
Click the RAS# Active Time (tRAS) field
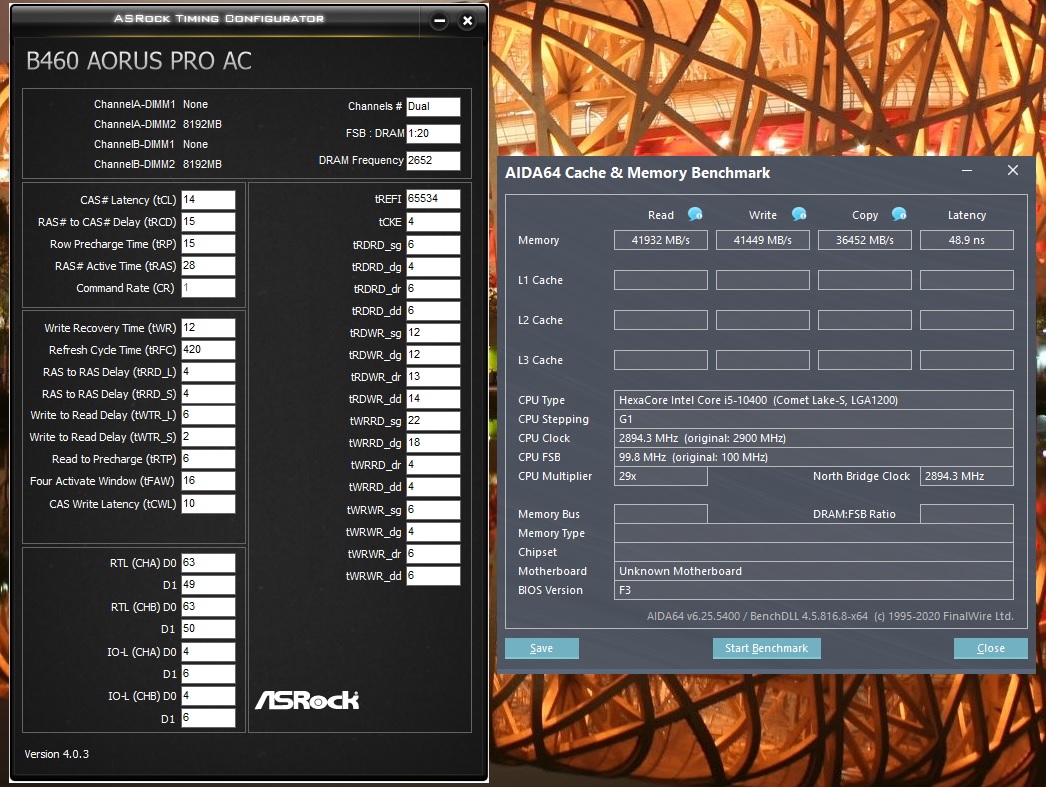click(x=208, y=266)
